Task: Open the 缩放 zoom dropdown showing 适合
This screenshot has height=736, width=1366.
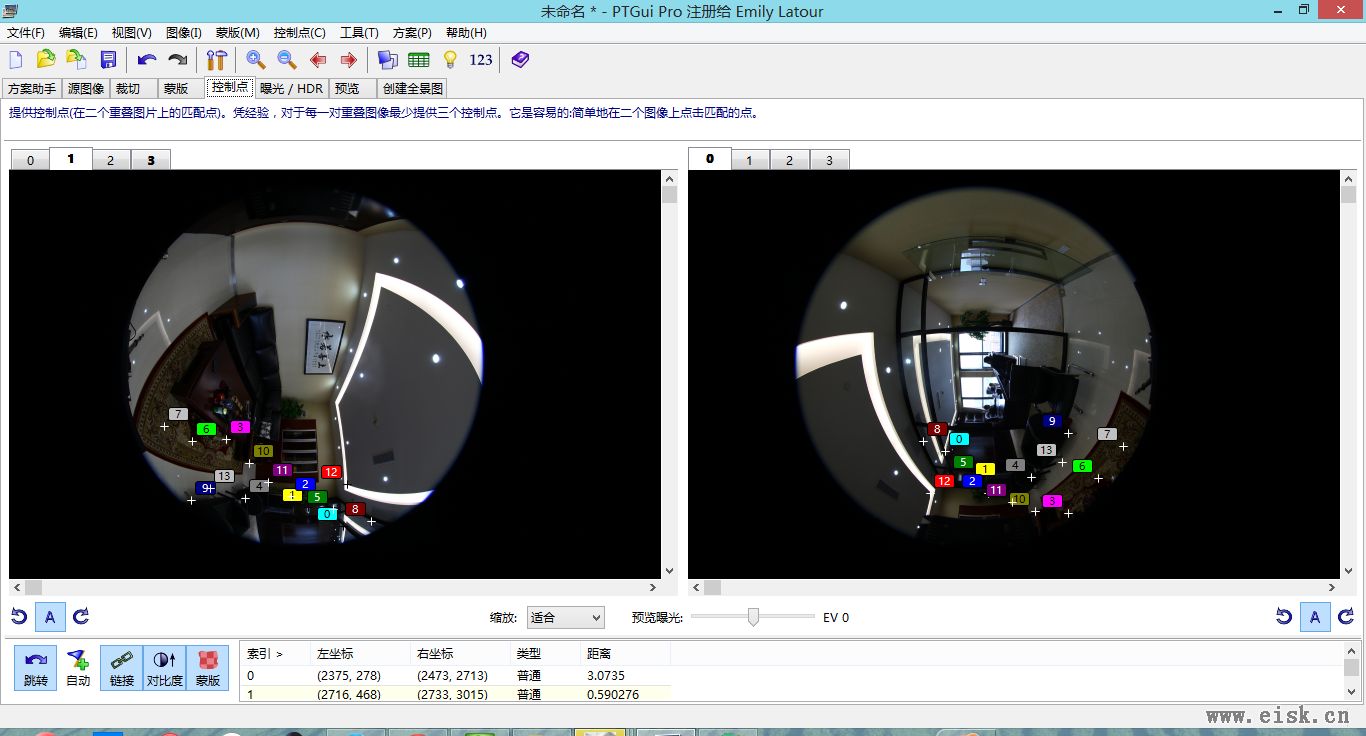Action: pyautogui.click(x=565, y=618)
